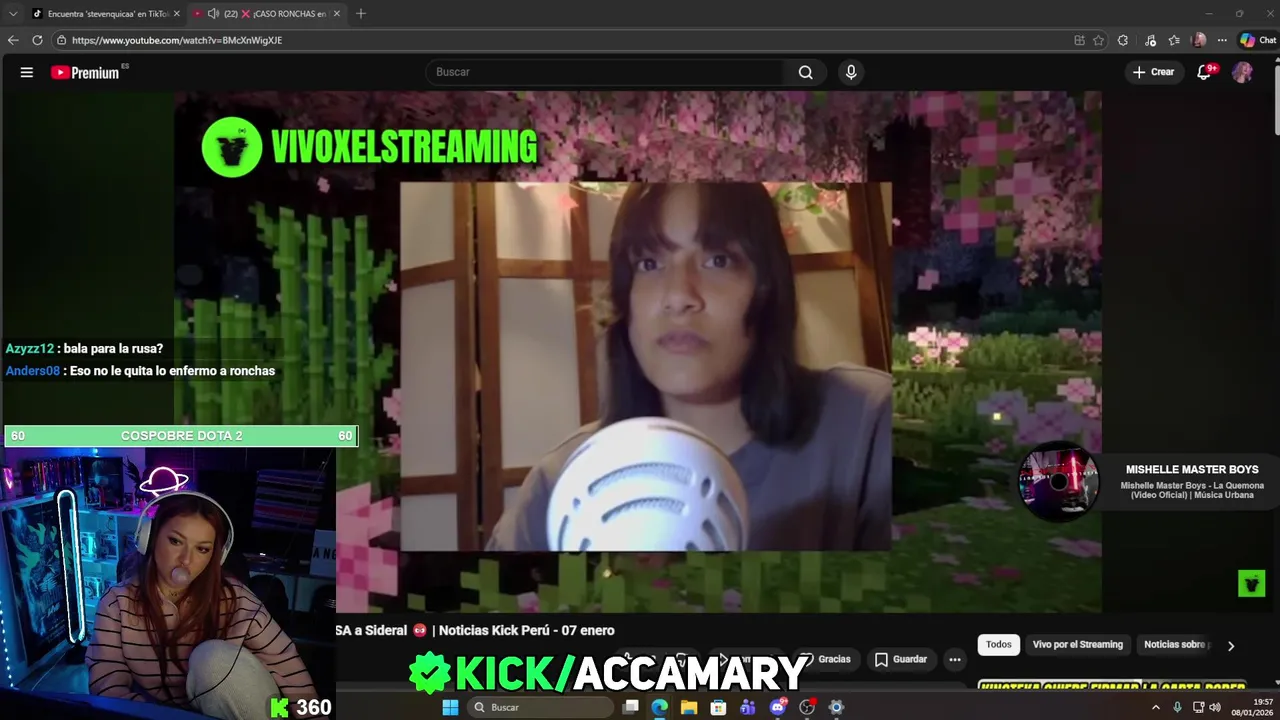The height and width of the screenshot is (720, 1280).
Task: Click the video player area
Action: (638, 351)
